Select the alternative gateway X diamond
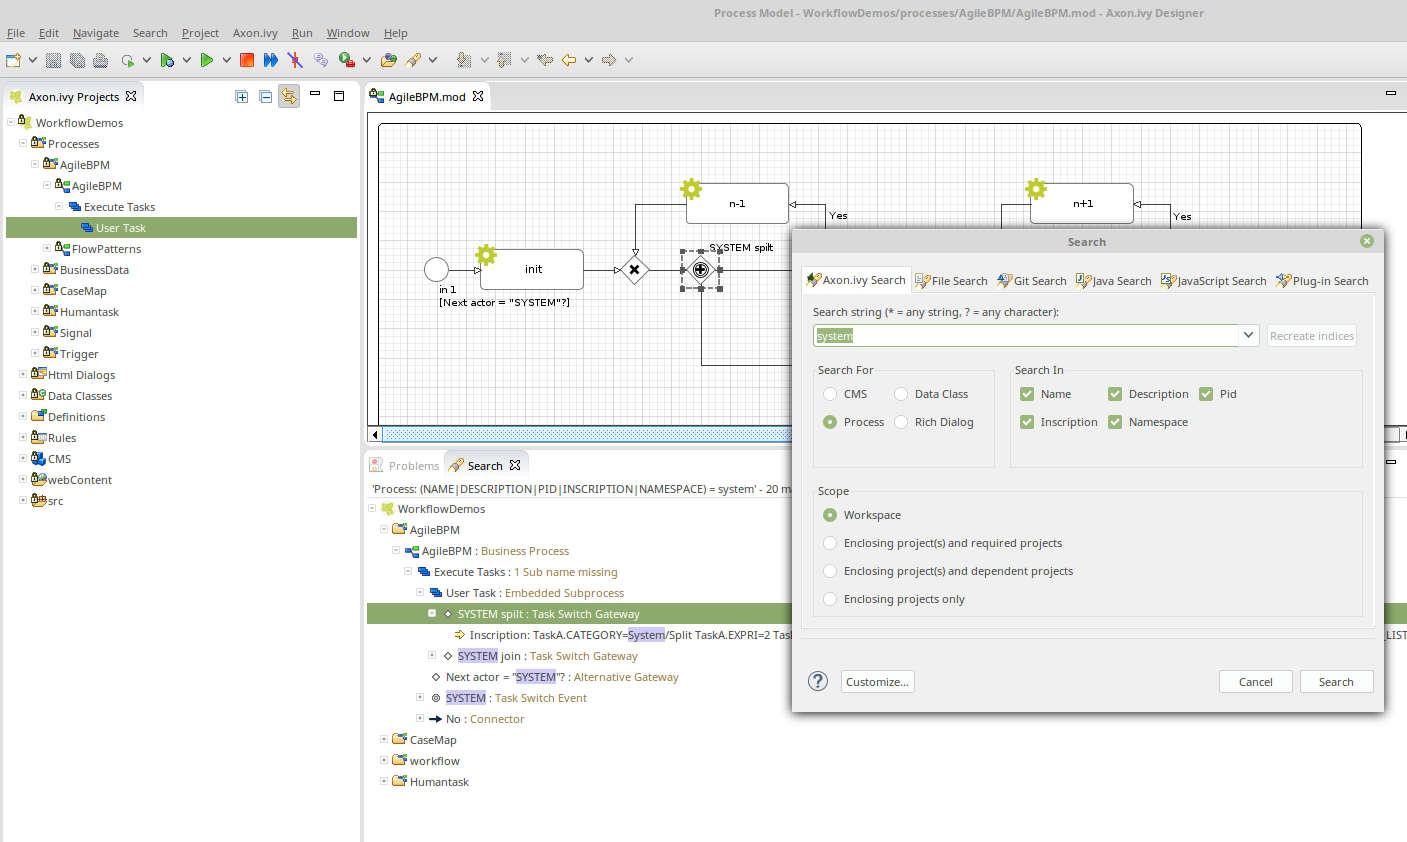The width and height of the screenshot is (1407, 842). pos(634,270)
